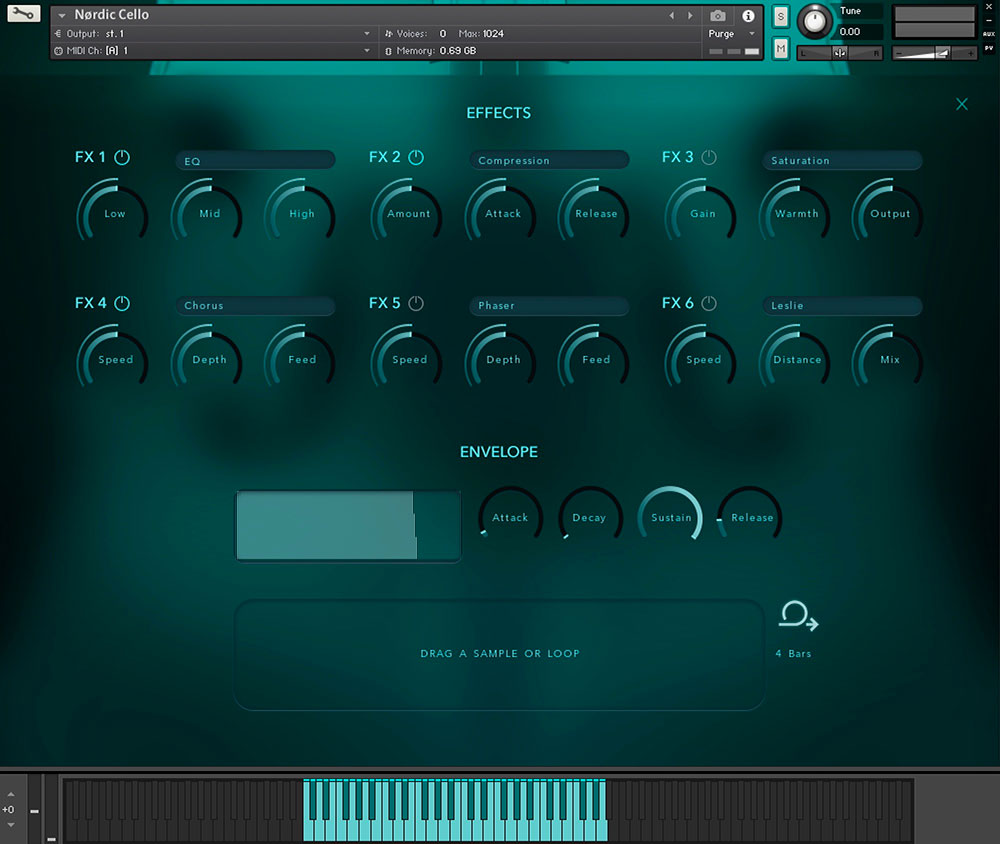The image size is (1000, 844).
Task: Go to next instrument with the right arrow
Action: pos(688,15)
